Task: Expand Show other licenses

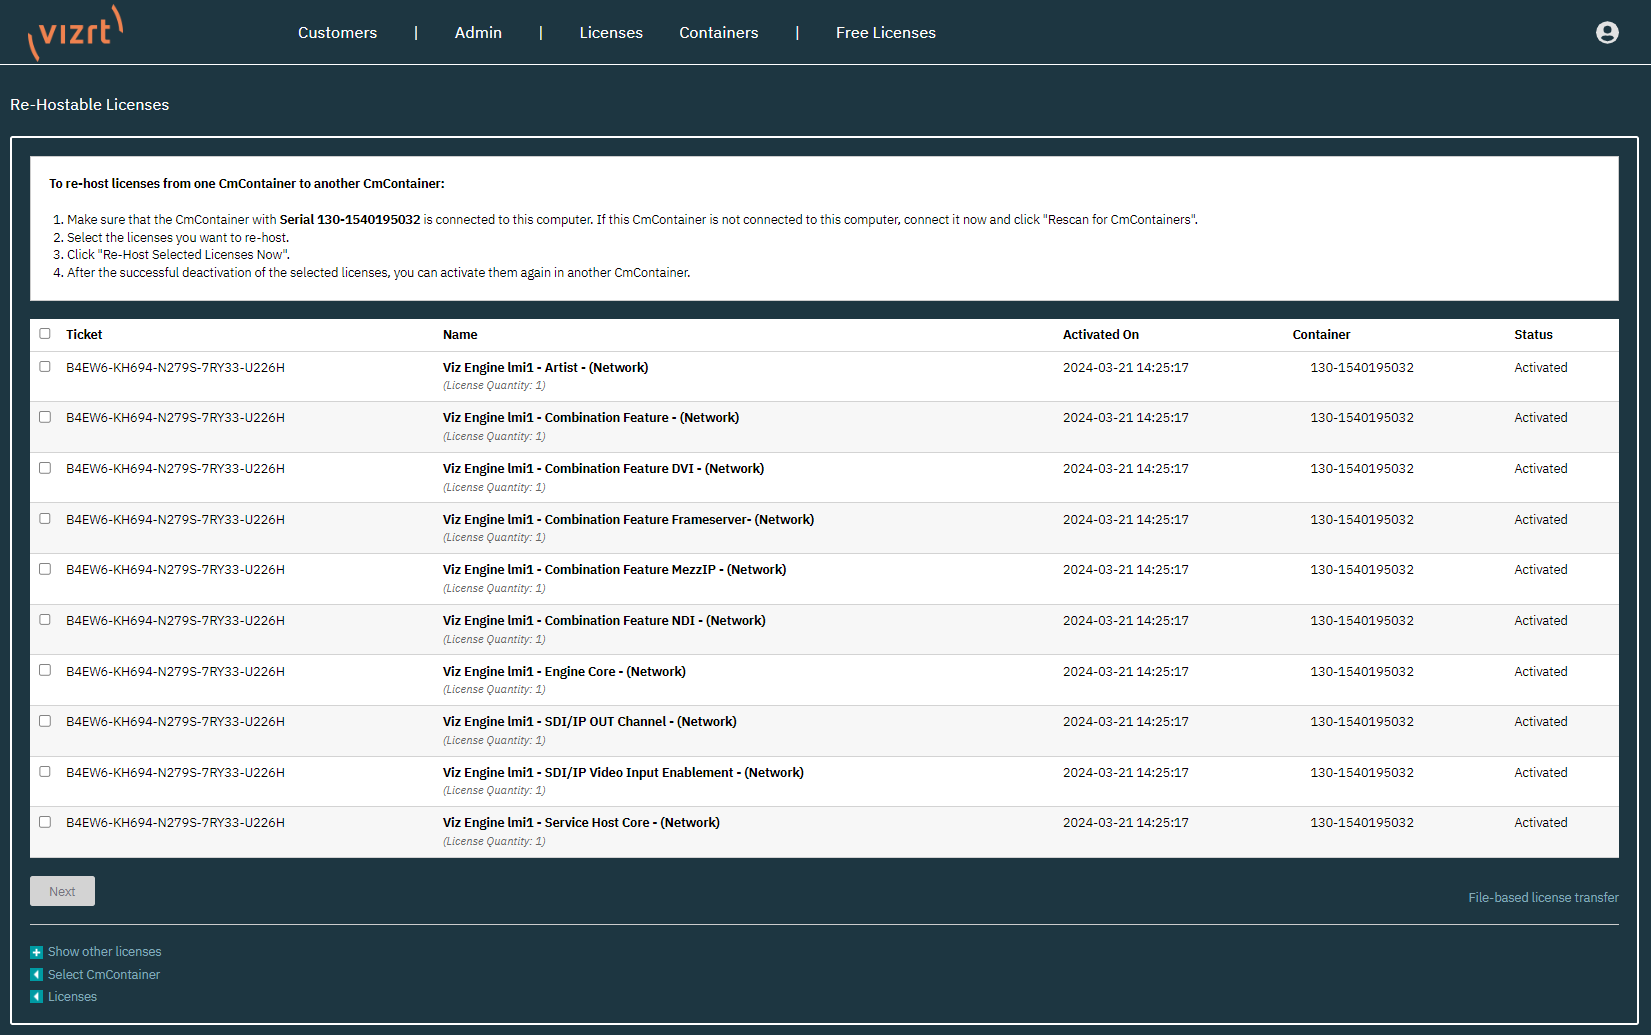Action: coord(104,952)
